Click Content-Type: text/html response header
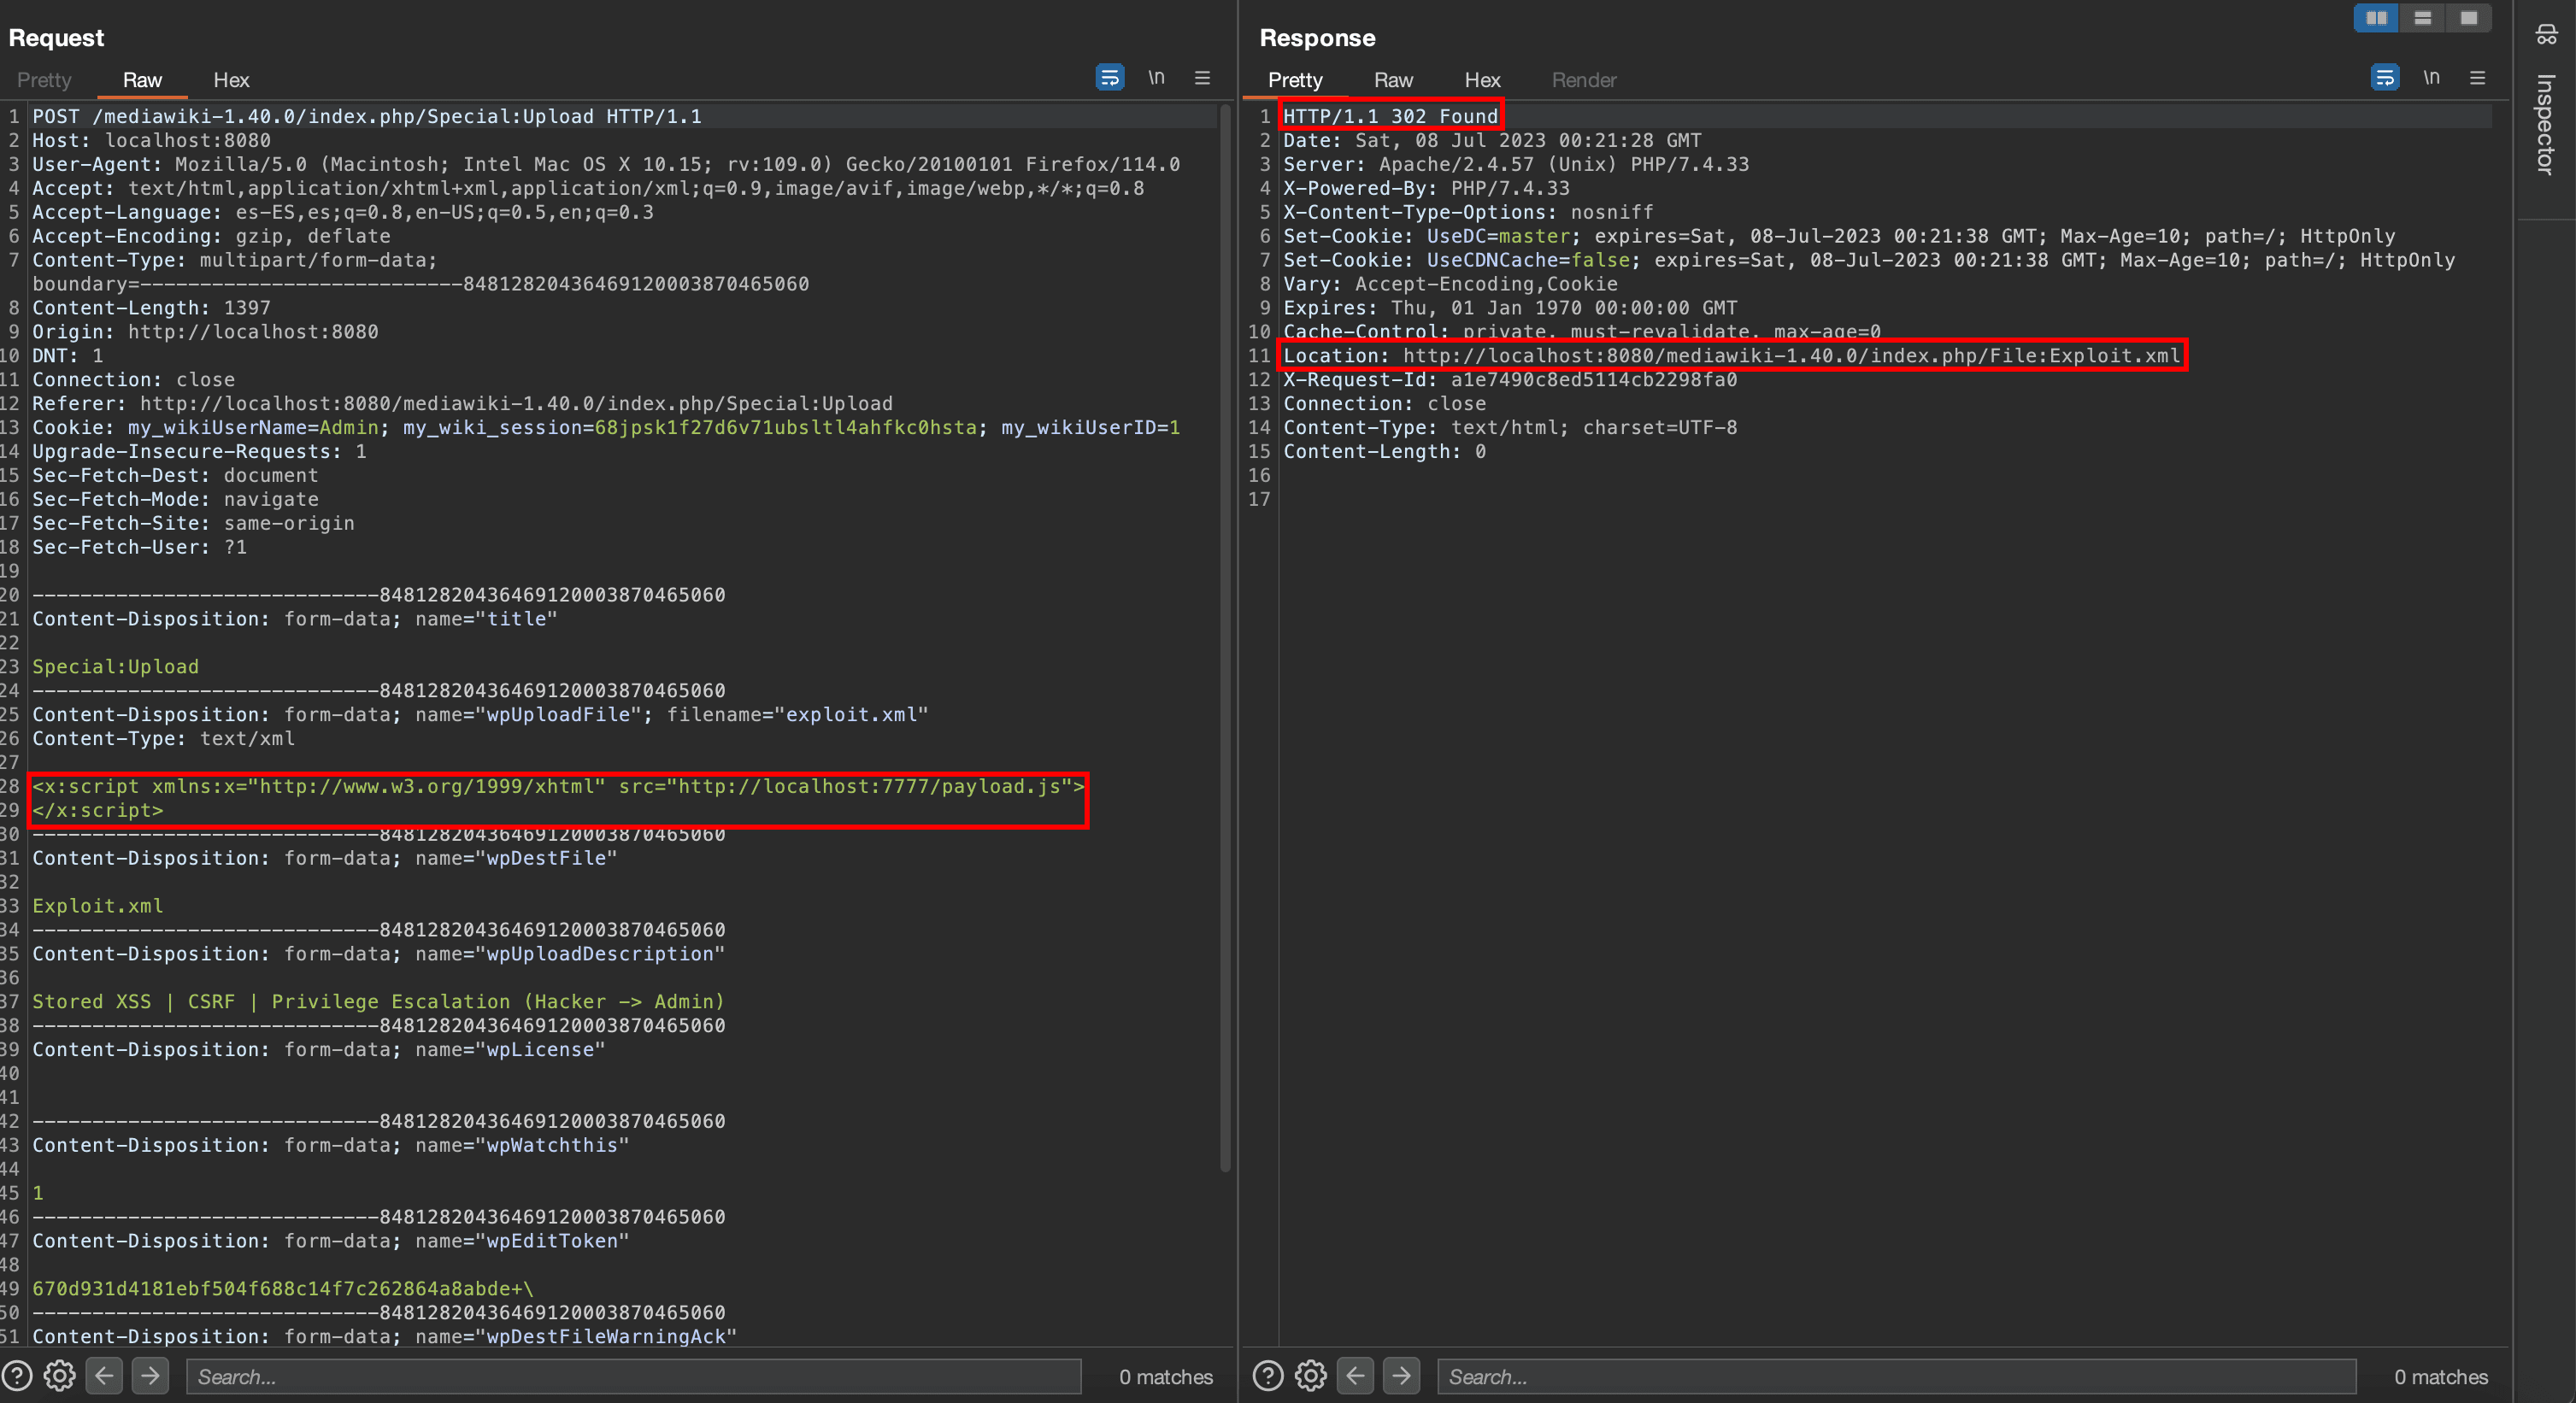 coord(1510,427)
